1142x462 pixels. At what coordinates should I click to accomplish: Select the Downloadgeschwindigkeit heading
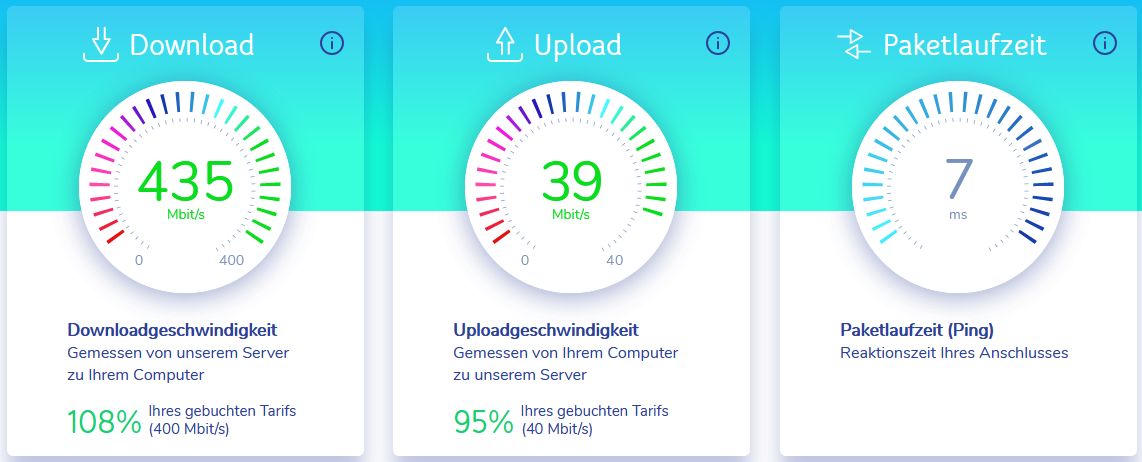(173, 330)
